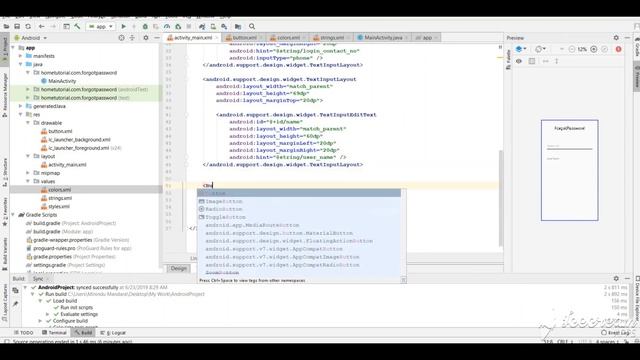Open the SDK Manager toolbar icon
640x360 pixels.
[x=224, y=27]
